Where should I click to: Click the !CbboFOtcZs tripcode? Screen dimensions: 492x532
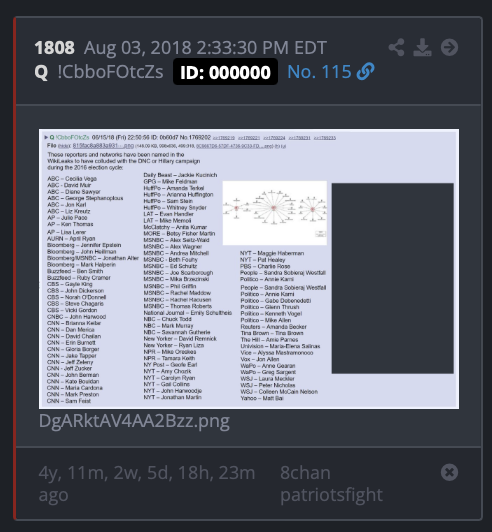(x=110, y=72)
